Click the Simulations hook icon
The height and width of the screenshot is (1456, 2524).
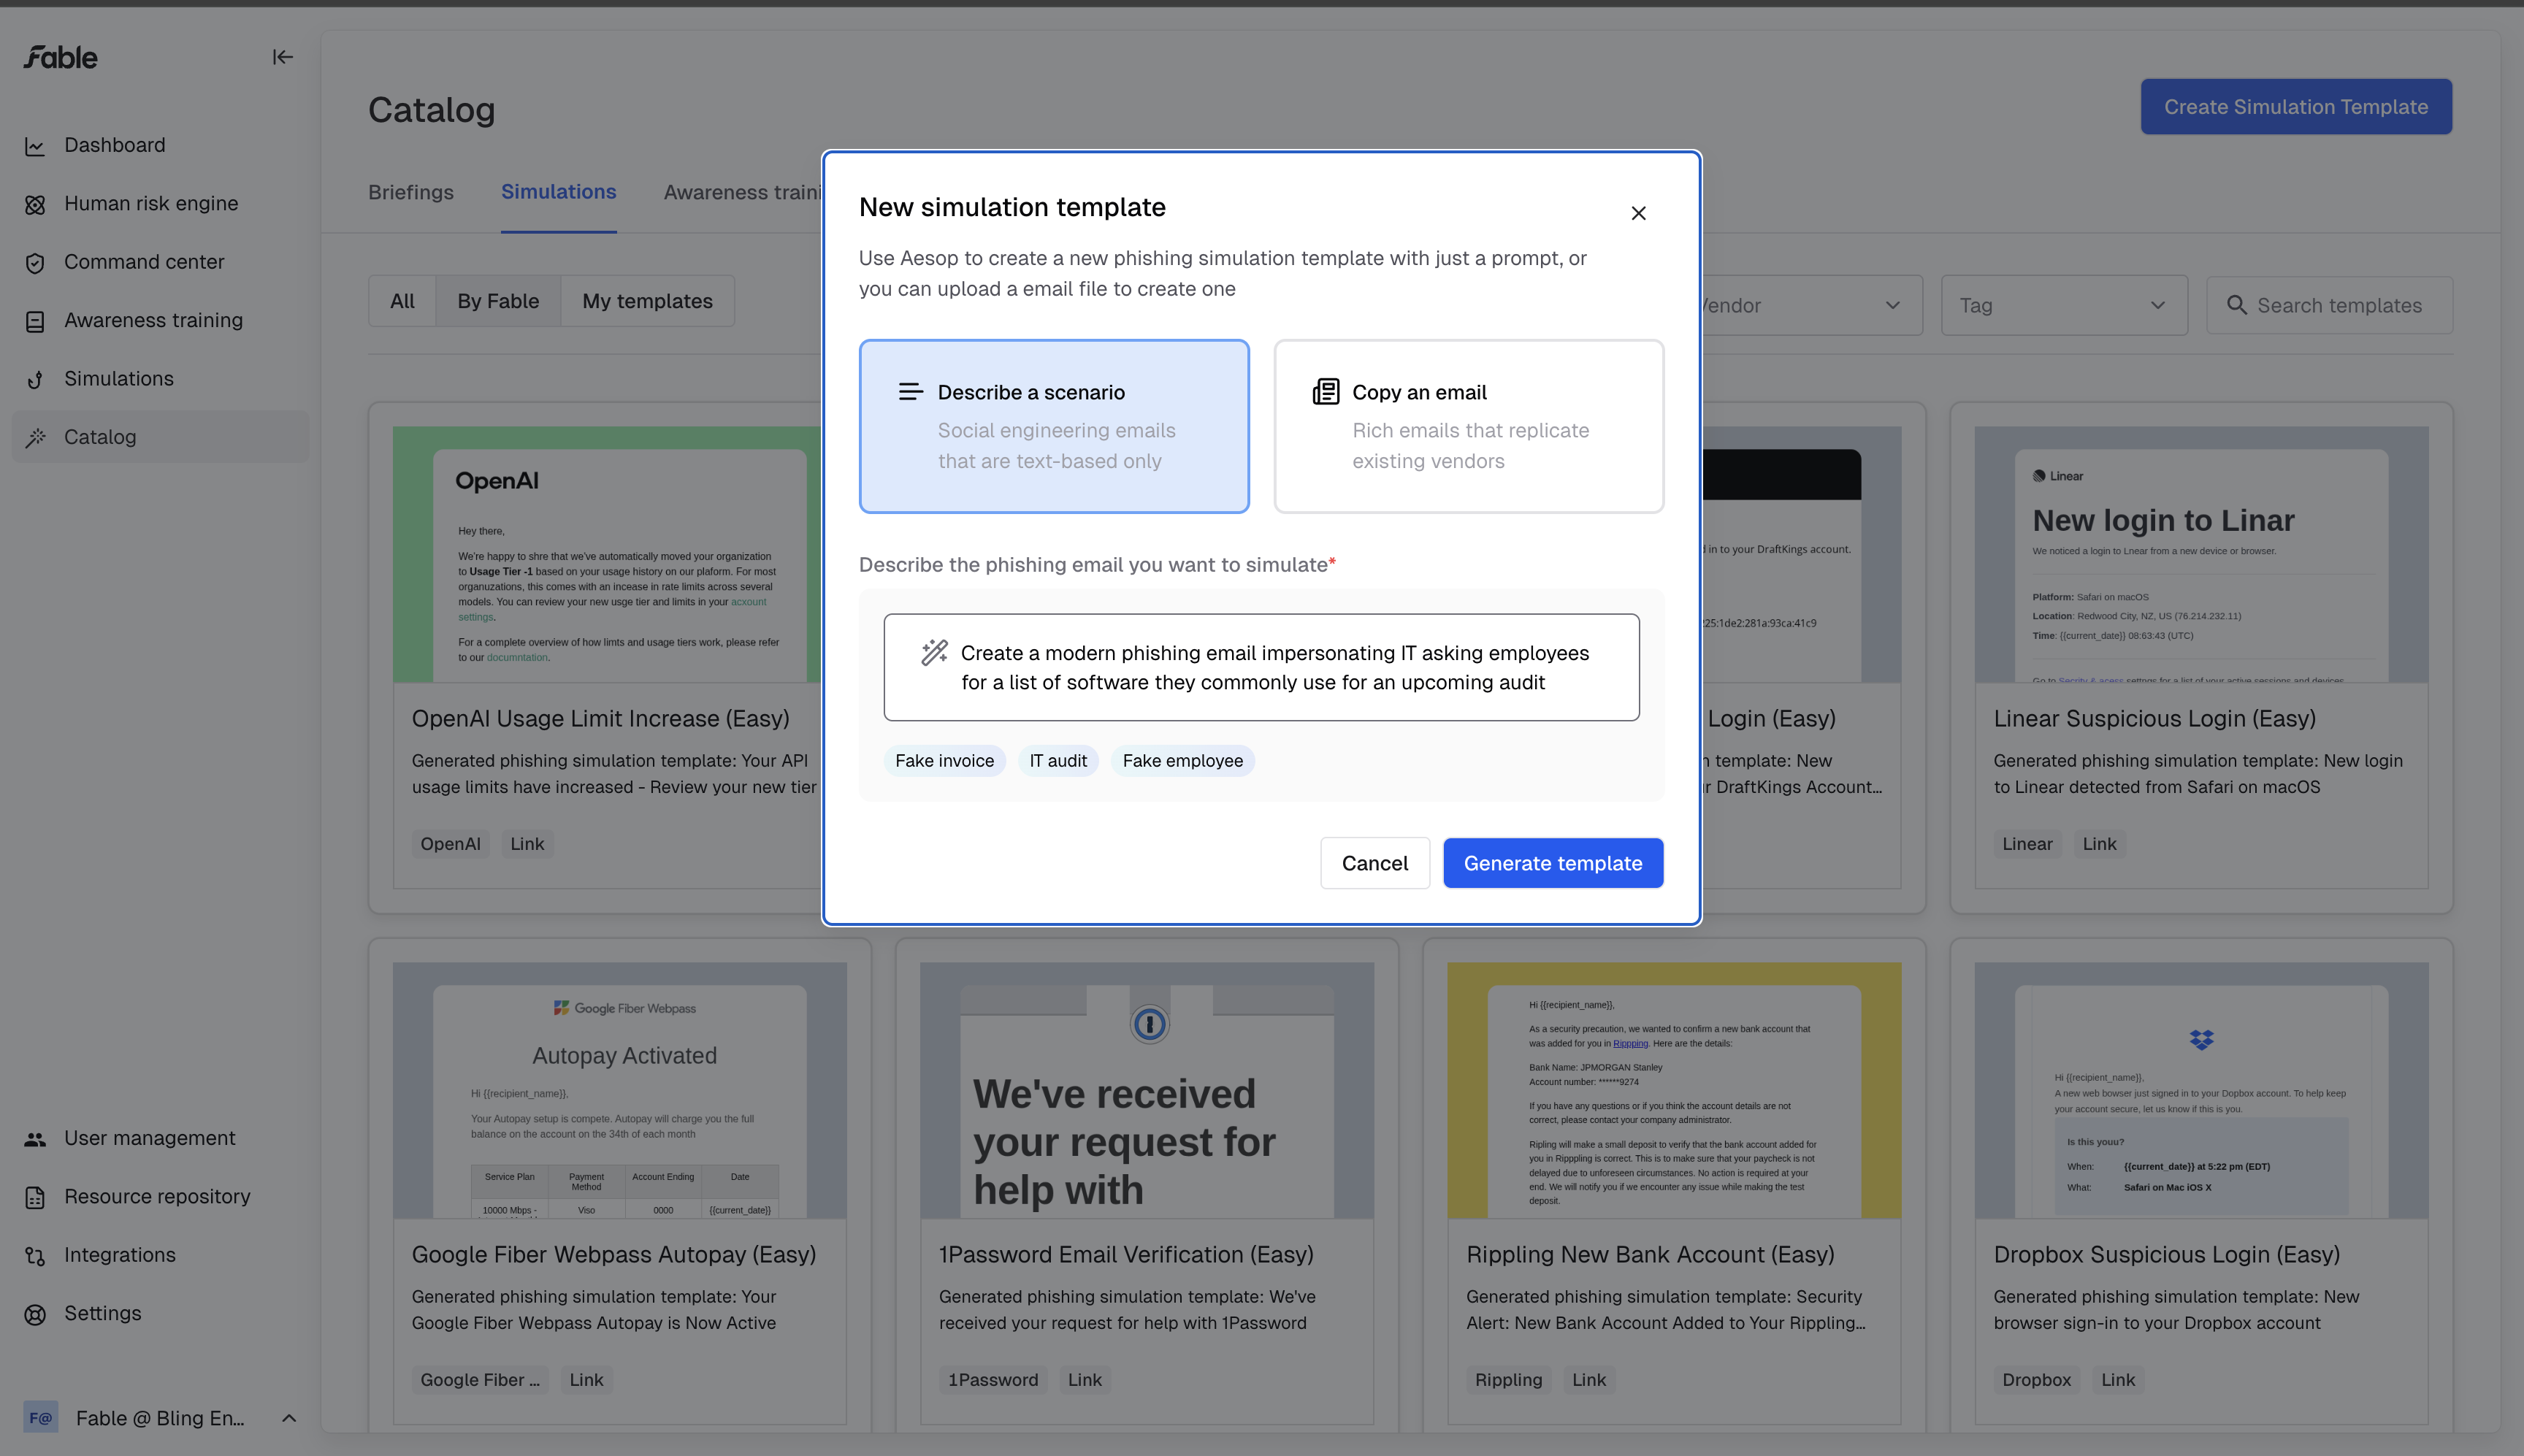(35, 379)
